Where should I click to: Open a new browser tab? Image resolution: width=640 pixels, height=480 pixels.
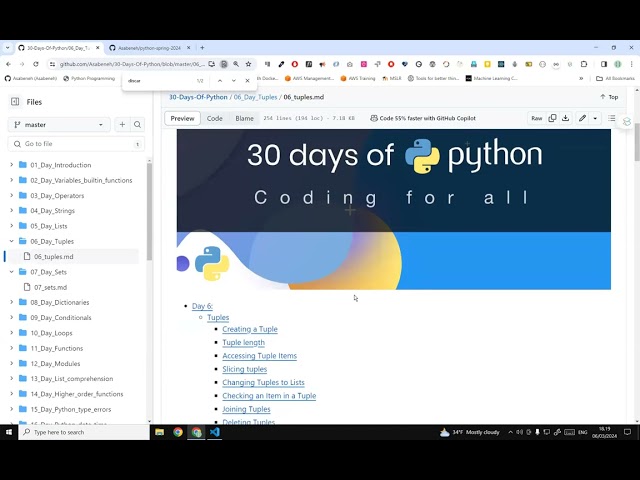tap(202, 48)
